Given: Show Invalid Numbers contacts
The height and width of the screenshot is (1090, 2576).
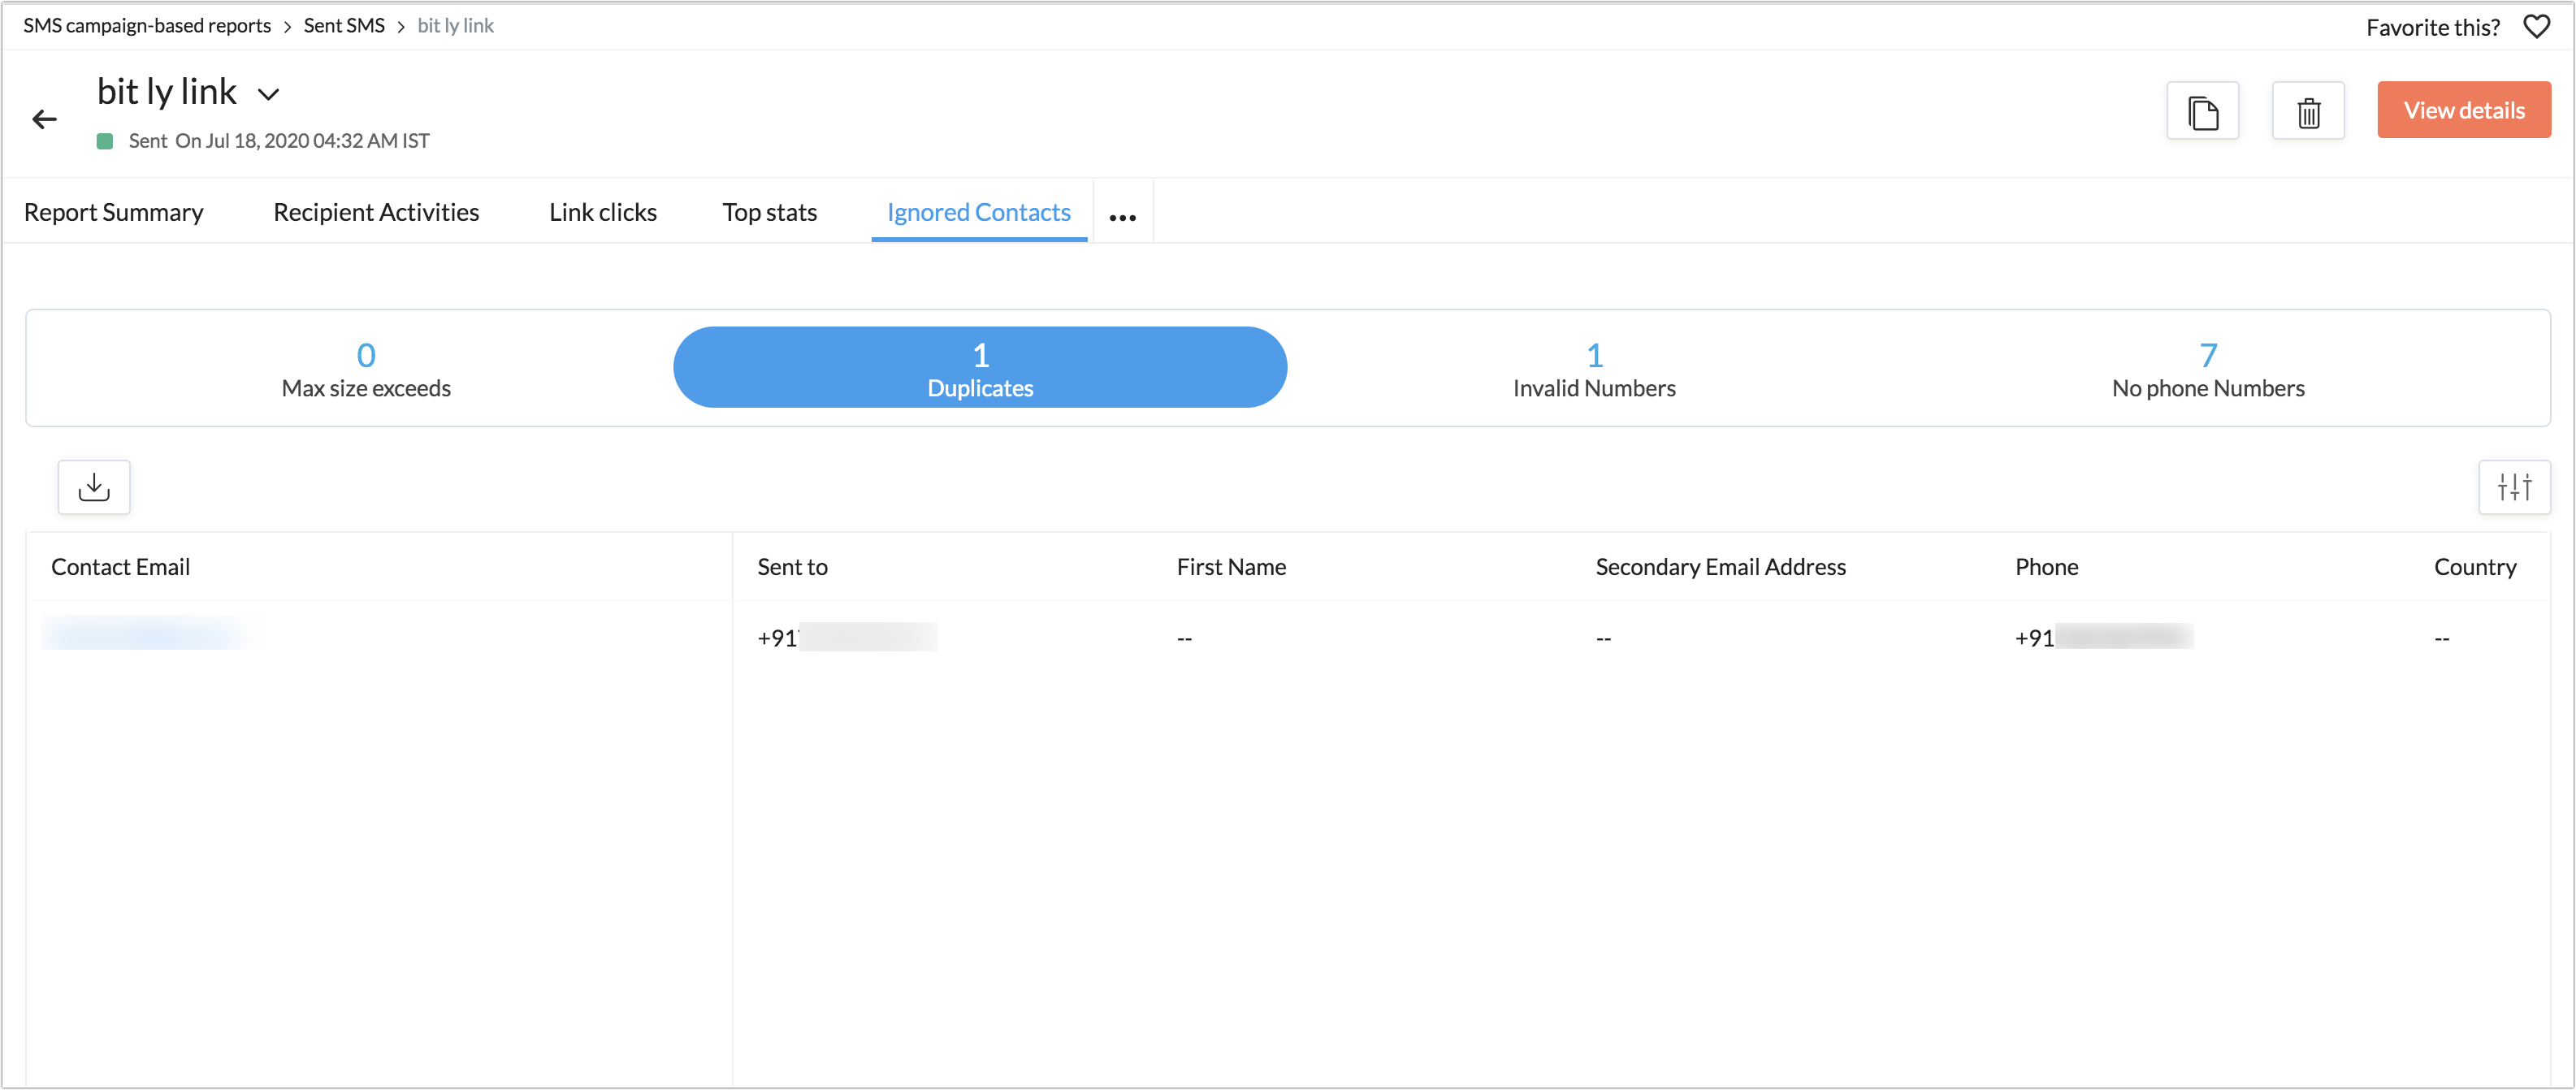Looking at the screenshot, I should [x=1594, y=369].
